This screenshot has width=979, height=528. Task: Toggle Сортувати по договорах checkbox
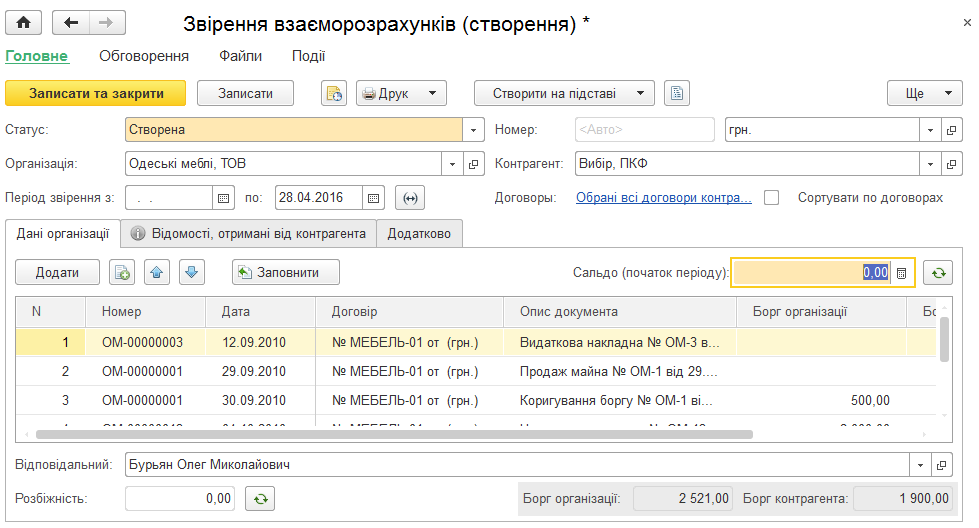(x=772, y=198)
